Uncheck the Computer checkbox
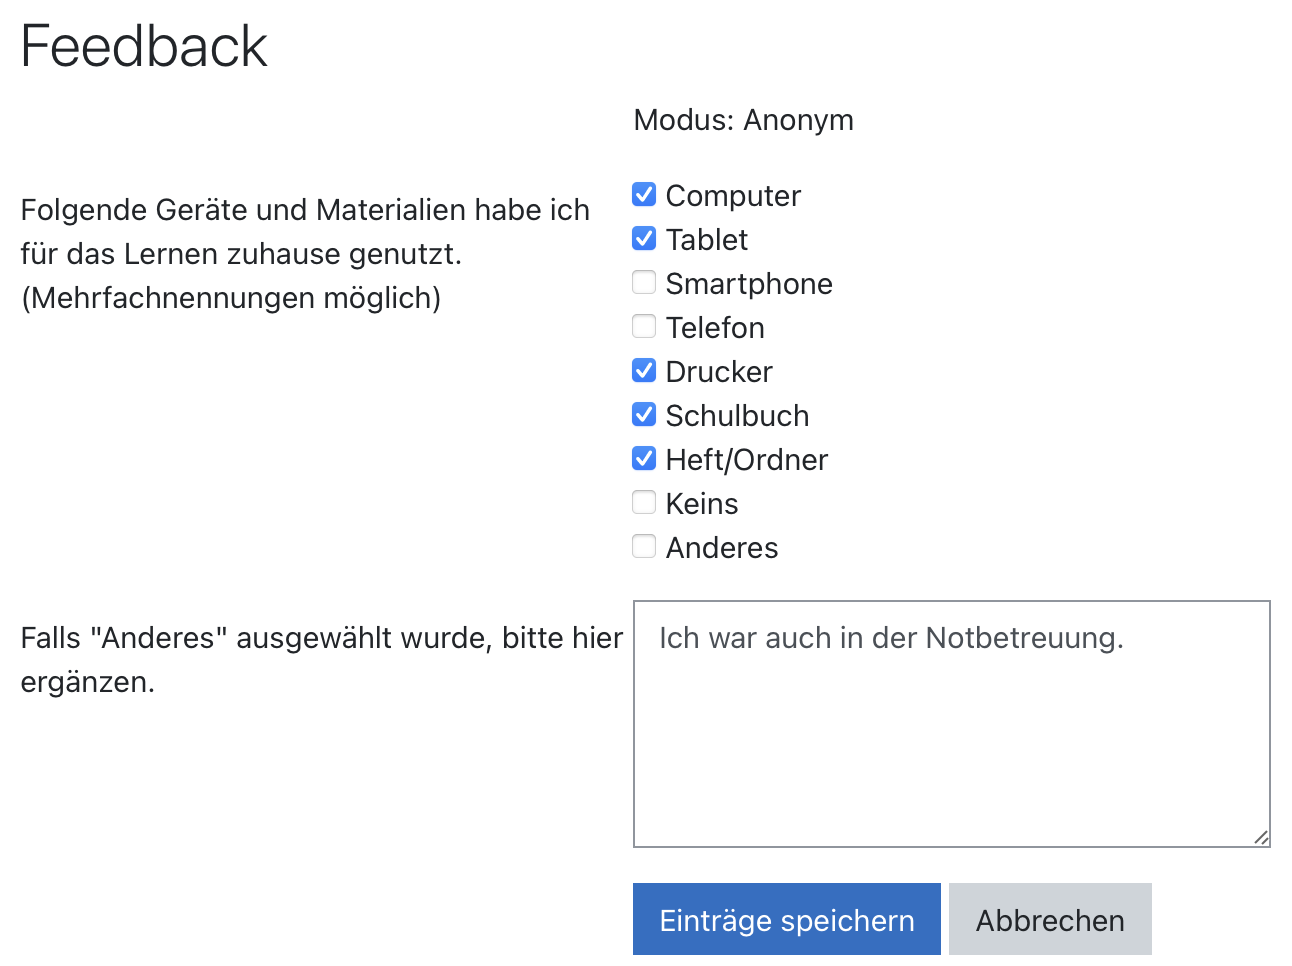Viewport: 1292px width, 966px height. point(644,194)
